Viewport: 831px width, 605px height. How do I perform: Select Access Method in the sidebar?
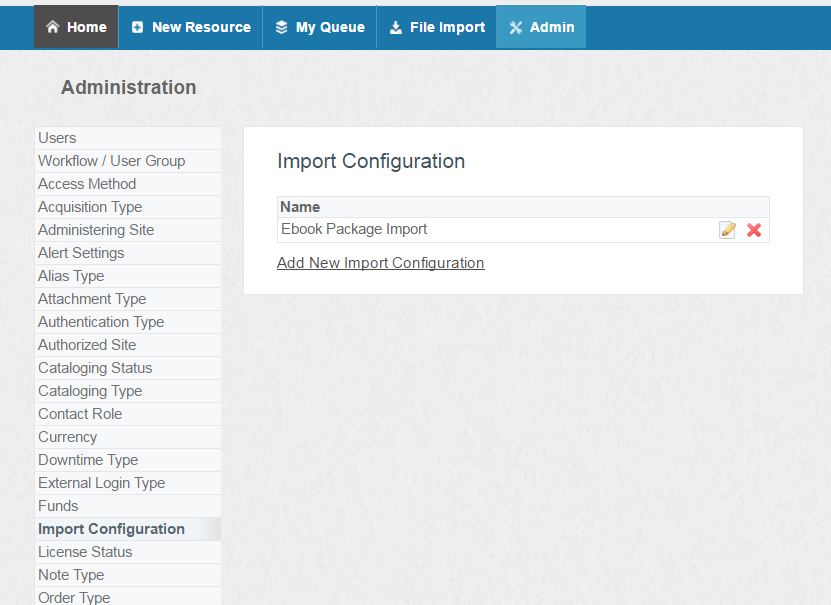[128, 184]
